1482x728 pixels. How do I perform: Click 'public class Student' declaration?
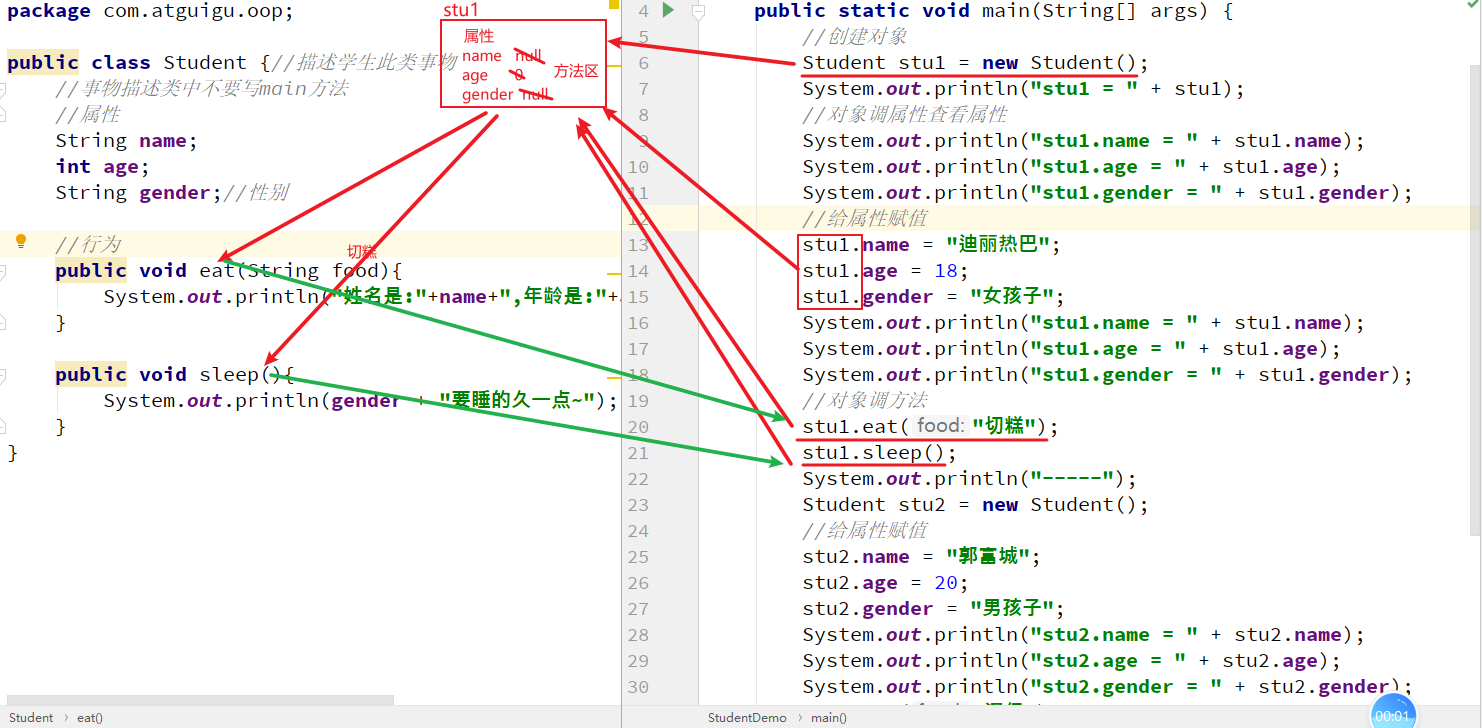click(x=127, y=62)
